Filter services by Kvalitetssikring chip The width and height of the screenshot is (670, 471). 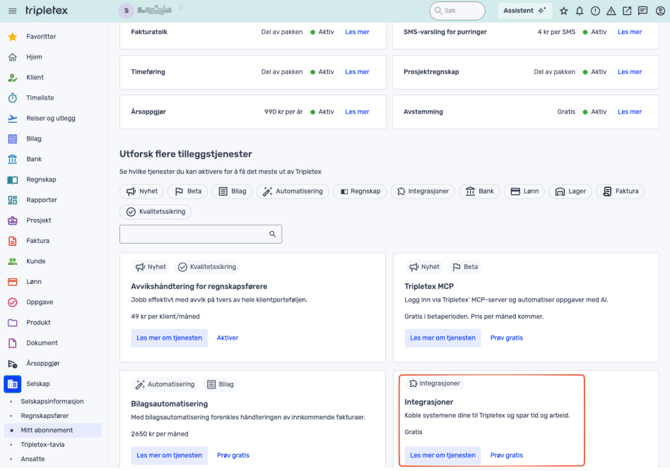(156, 212)
